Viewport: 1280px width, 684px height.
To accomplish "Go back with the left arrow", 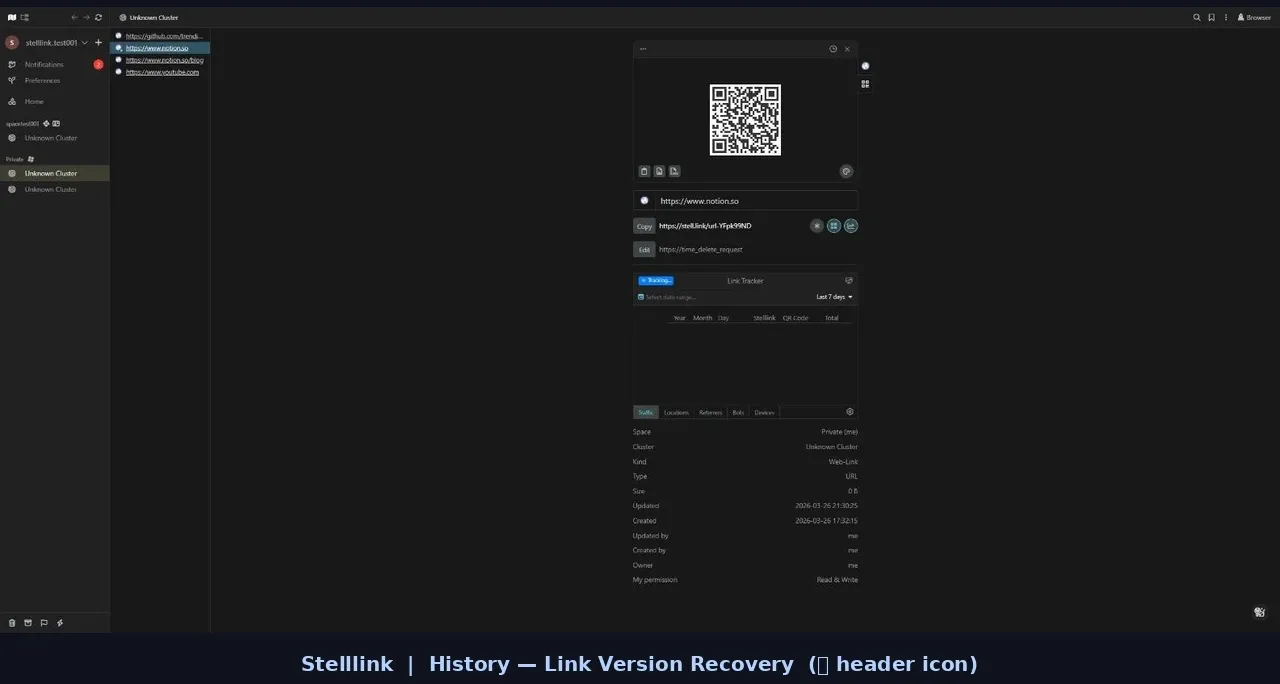I will pyautogui.click(x=74, y=17).
